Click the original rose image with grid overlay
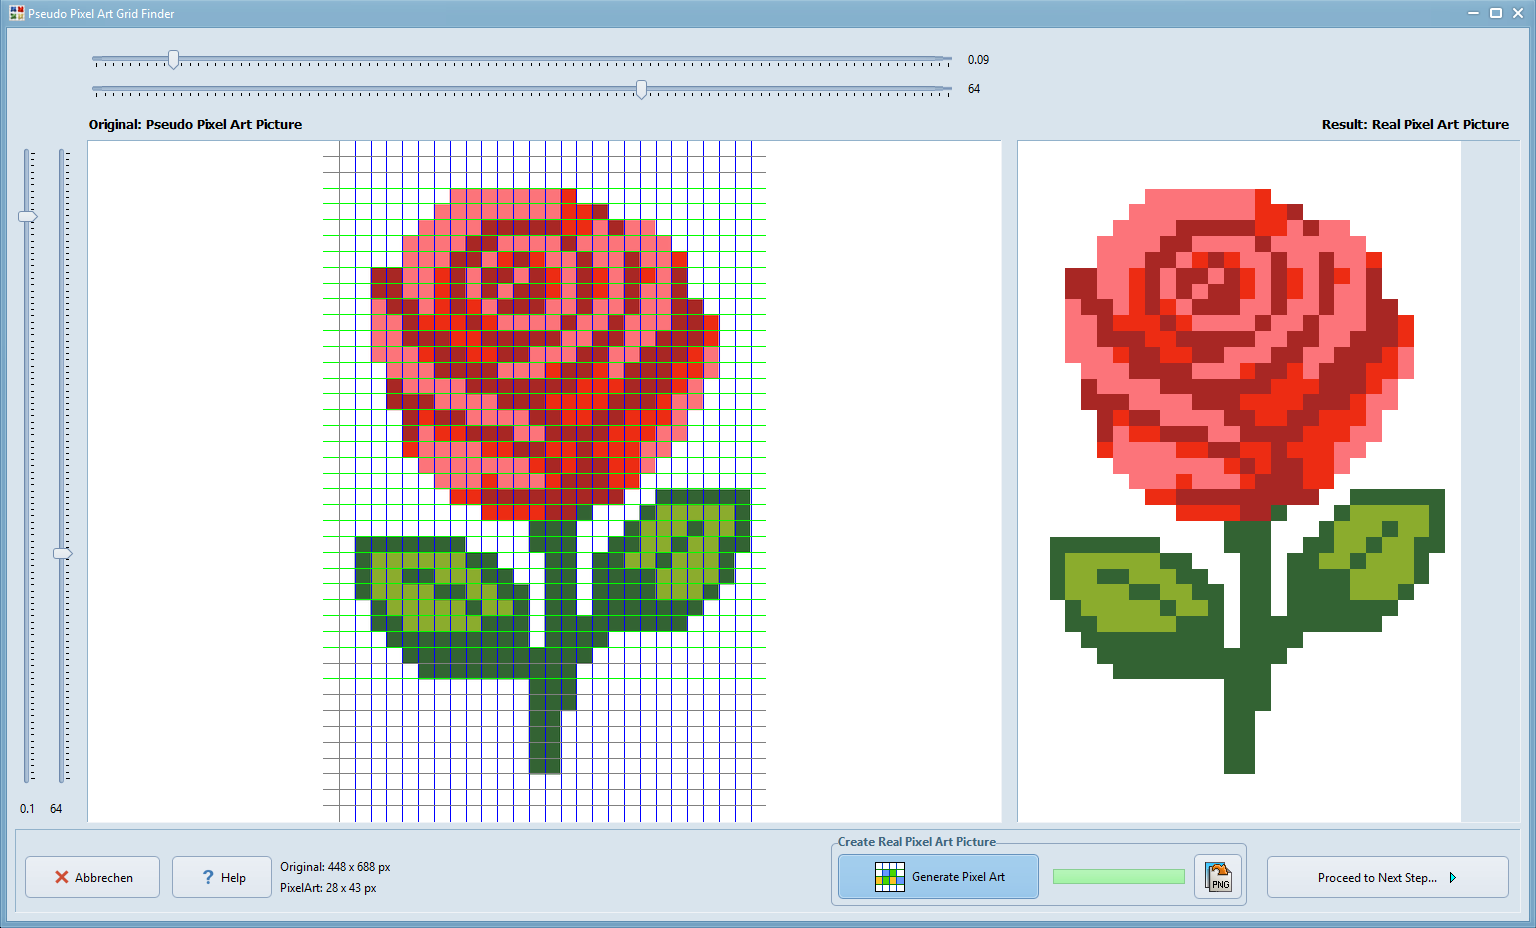Image resolution: width=1536 pixels, height=928 pixels. tap(544, 480)
